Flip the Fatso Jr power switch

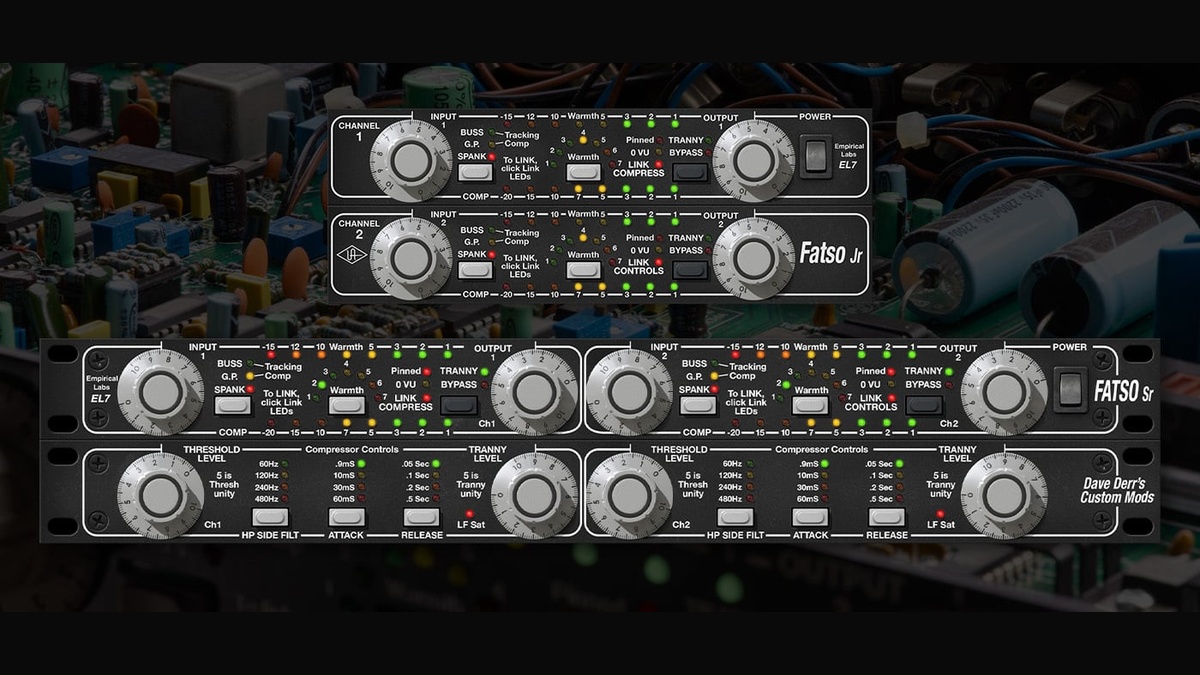click(x=816, y=159)
